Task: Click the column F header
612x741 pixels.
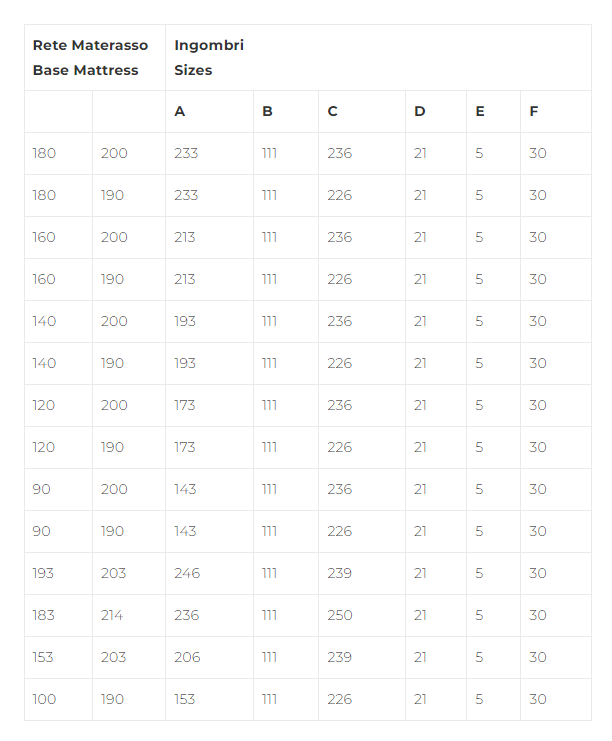Action: pos(534,111)
